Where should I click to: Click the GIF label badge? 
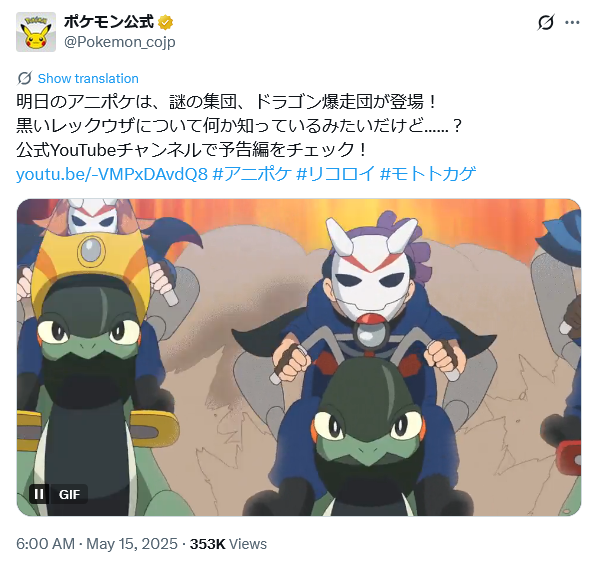(69, 494)
